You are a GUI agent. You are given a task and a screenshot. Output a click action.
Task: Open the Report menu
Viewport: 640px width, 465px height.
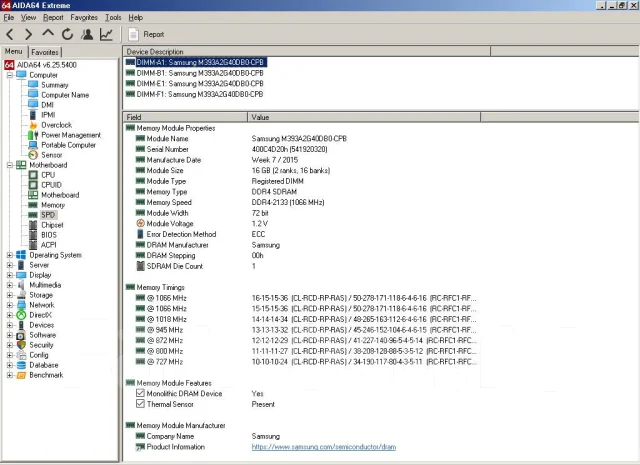[x=53, y=18]
